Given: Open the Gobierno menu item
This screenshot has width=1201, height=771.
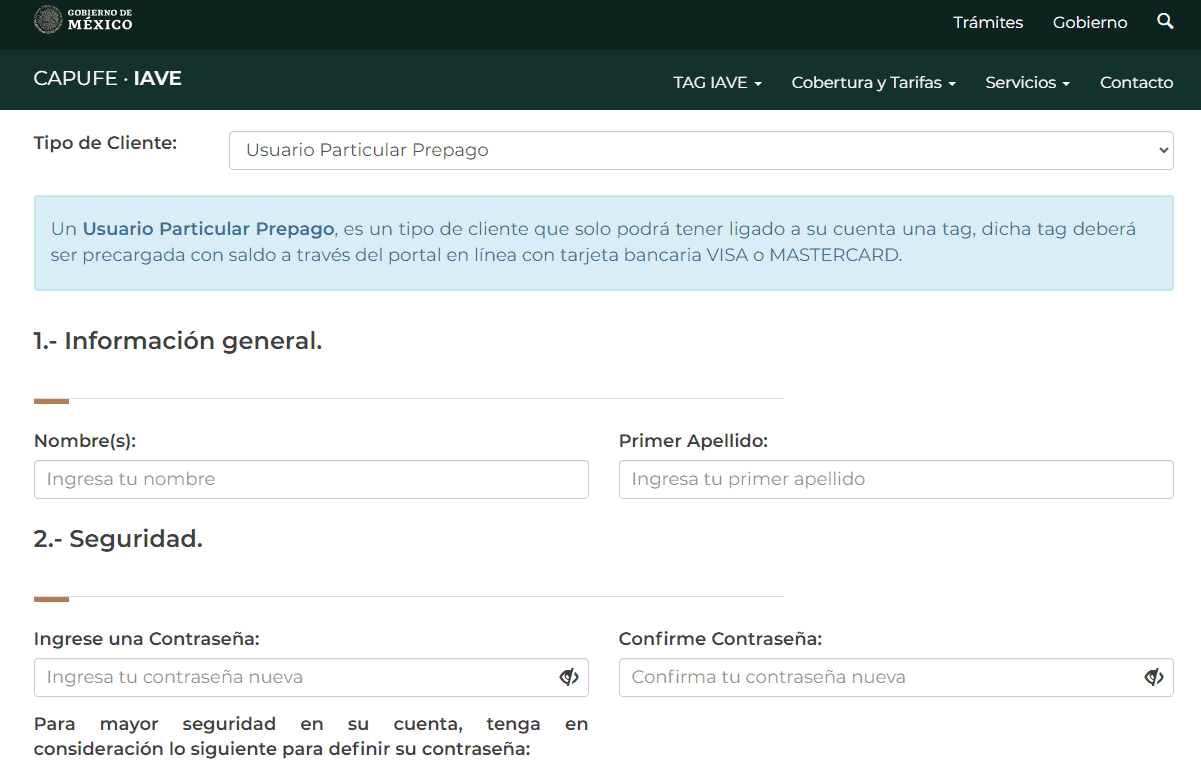Looking at the screenshot, I should (x=1090, y=22).
